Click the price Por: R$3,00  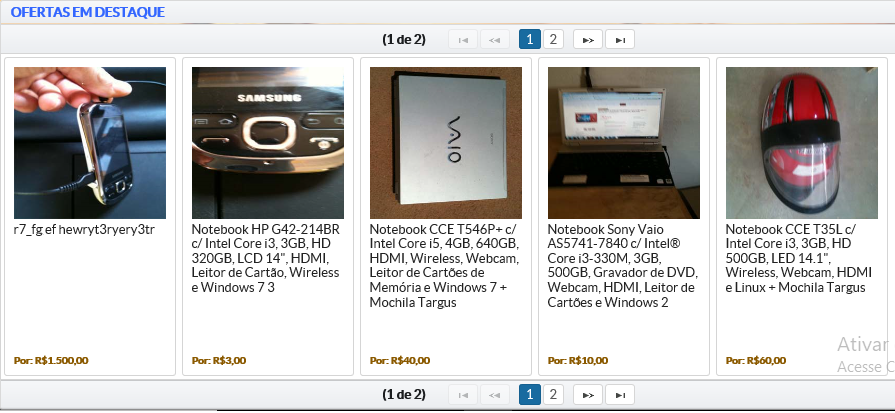[x=219, y=361]
